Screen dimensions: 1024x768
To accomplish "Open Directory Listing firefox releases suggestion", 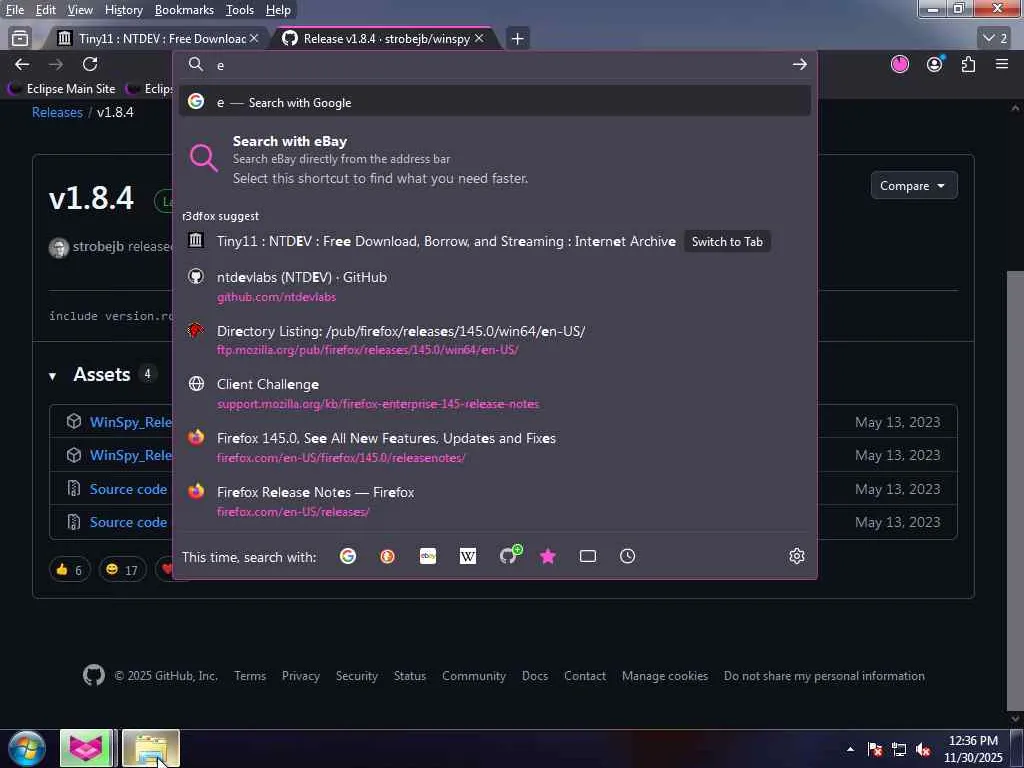I will click(495, 340).
